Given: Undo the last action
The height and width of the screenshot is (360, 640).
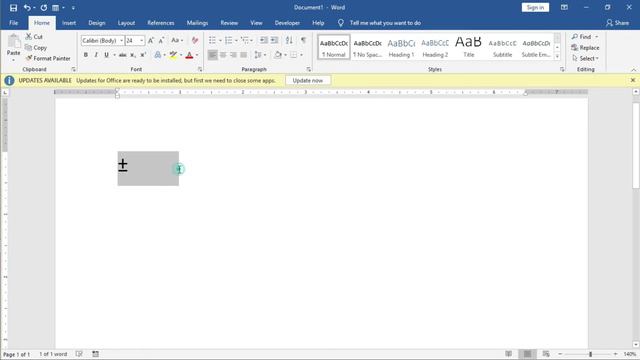Looking at the screenshot, I should coord(27,8).
